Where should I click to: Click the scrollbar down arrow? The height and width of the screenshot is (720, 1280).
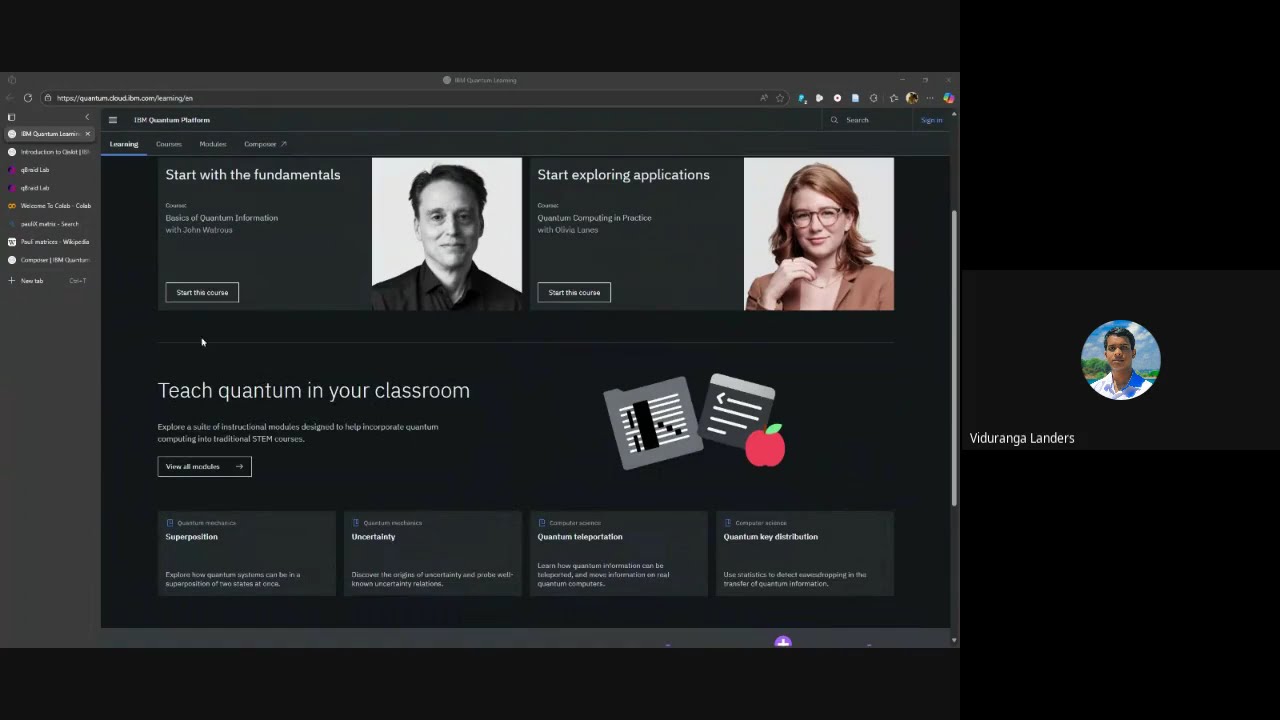click(x=954, y=640)
